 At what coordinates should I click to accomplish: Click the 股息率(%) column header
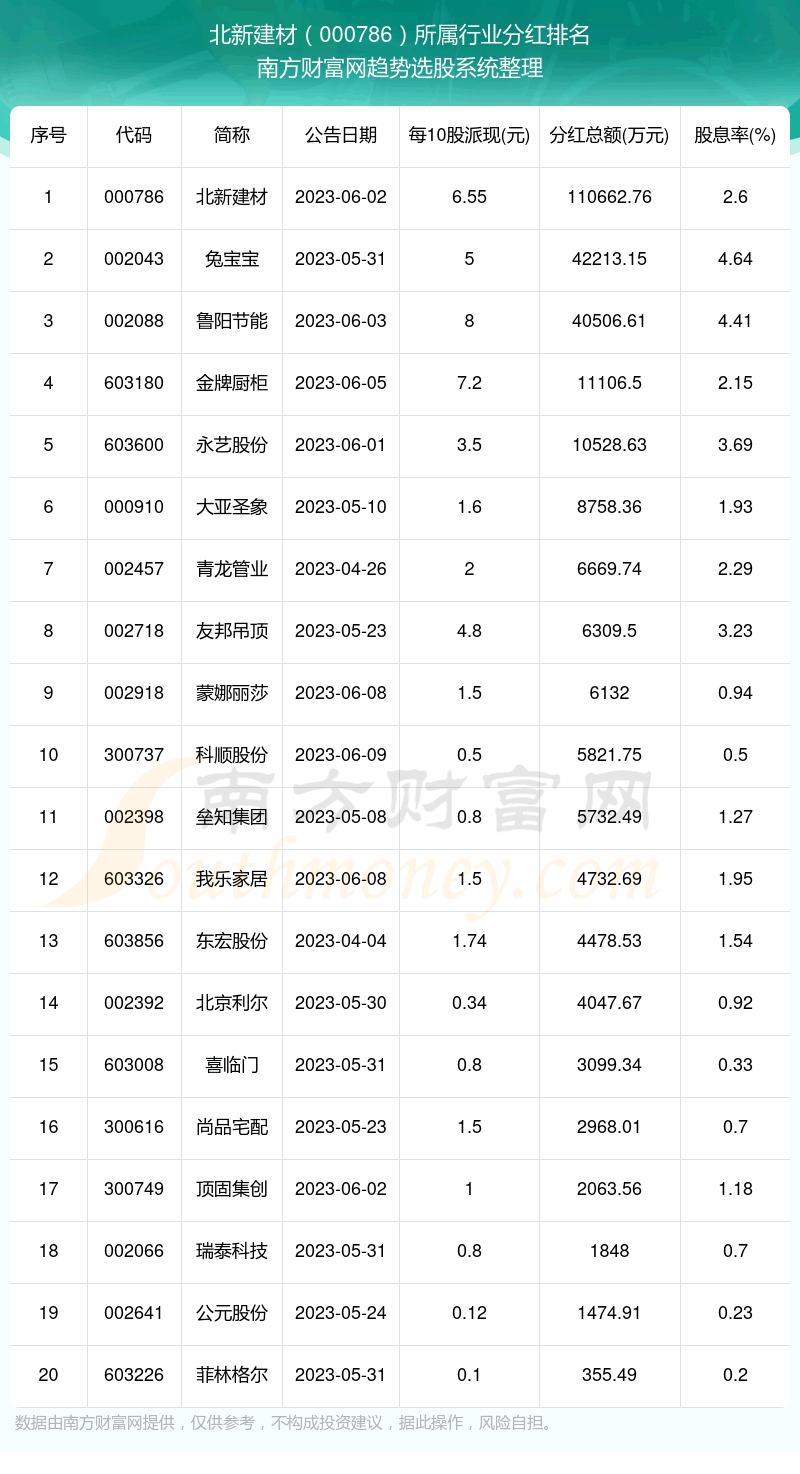pos(735,136)
